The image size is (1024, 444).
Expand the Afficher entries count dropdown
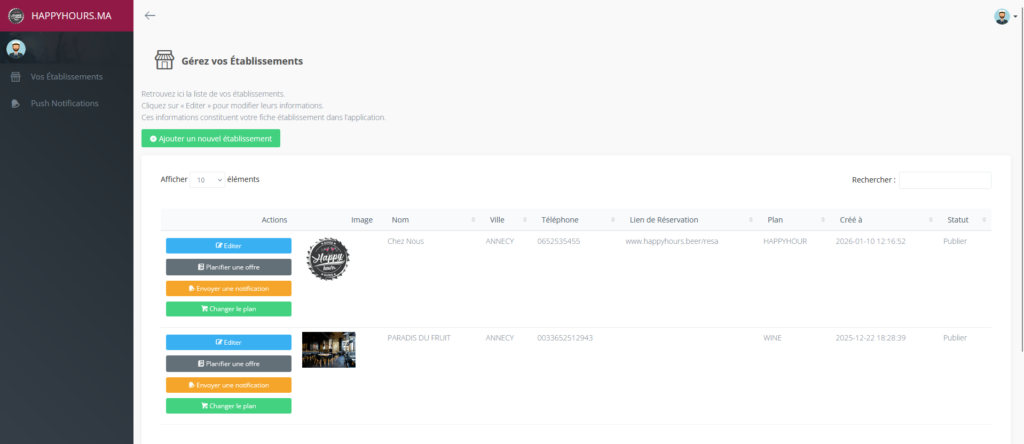pyautogui.click(x=208, y=180)
